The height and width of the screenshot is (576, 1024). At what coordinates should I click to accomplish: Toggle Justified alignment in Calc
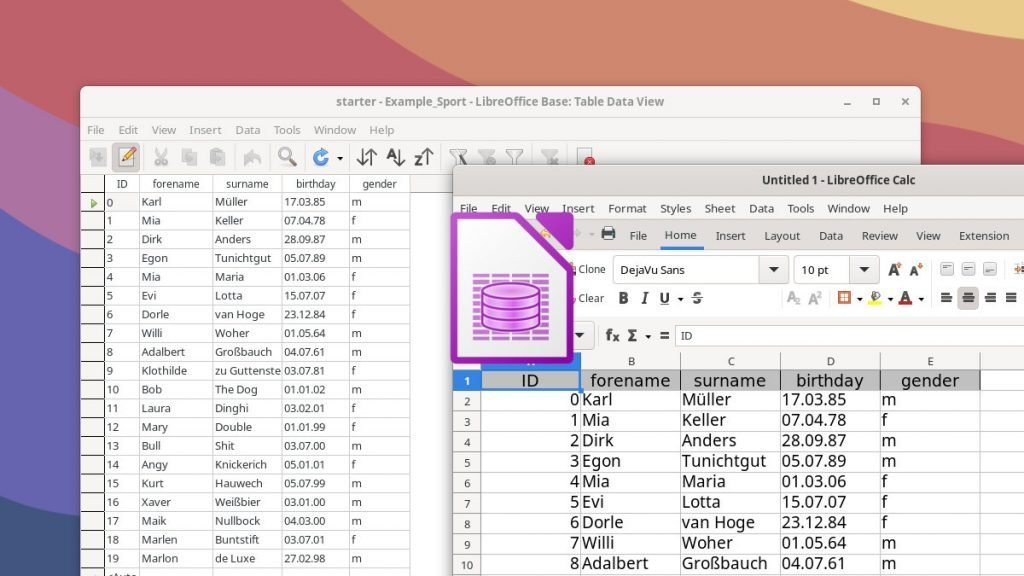[x=1011, y=298]
